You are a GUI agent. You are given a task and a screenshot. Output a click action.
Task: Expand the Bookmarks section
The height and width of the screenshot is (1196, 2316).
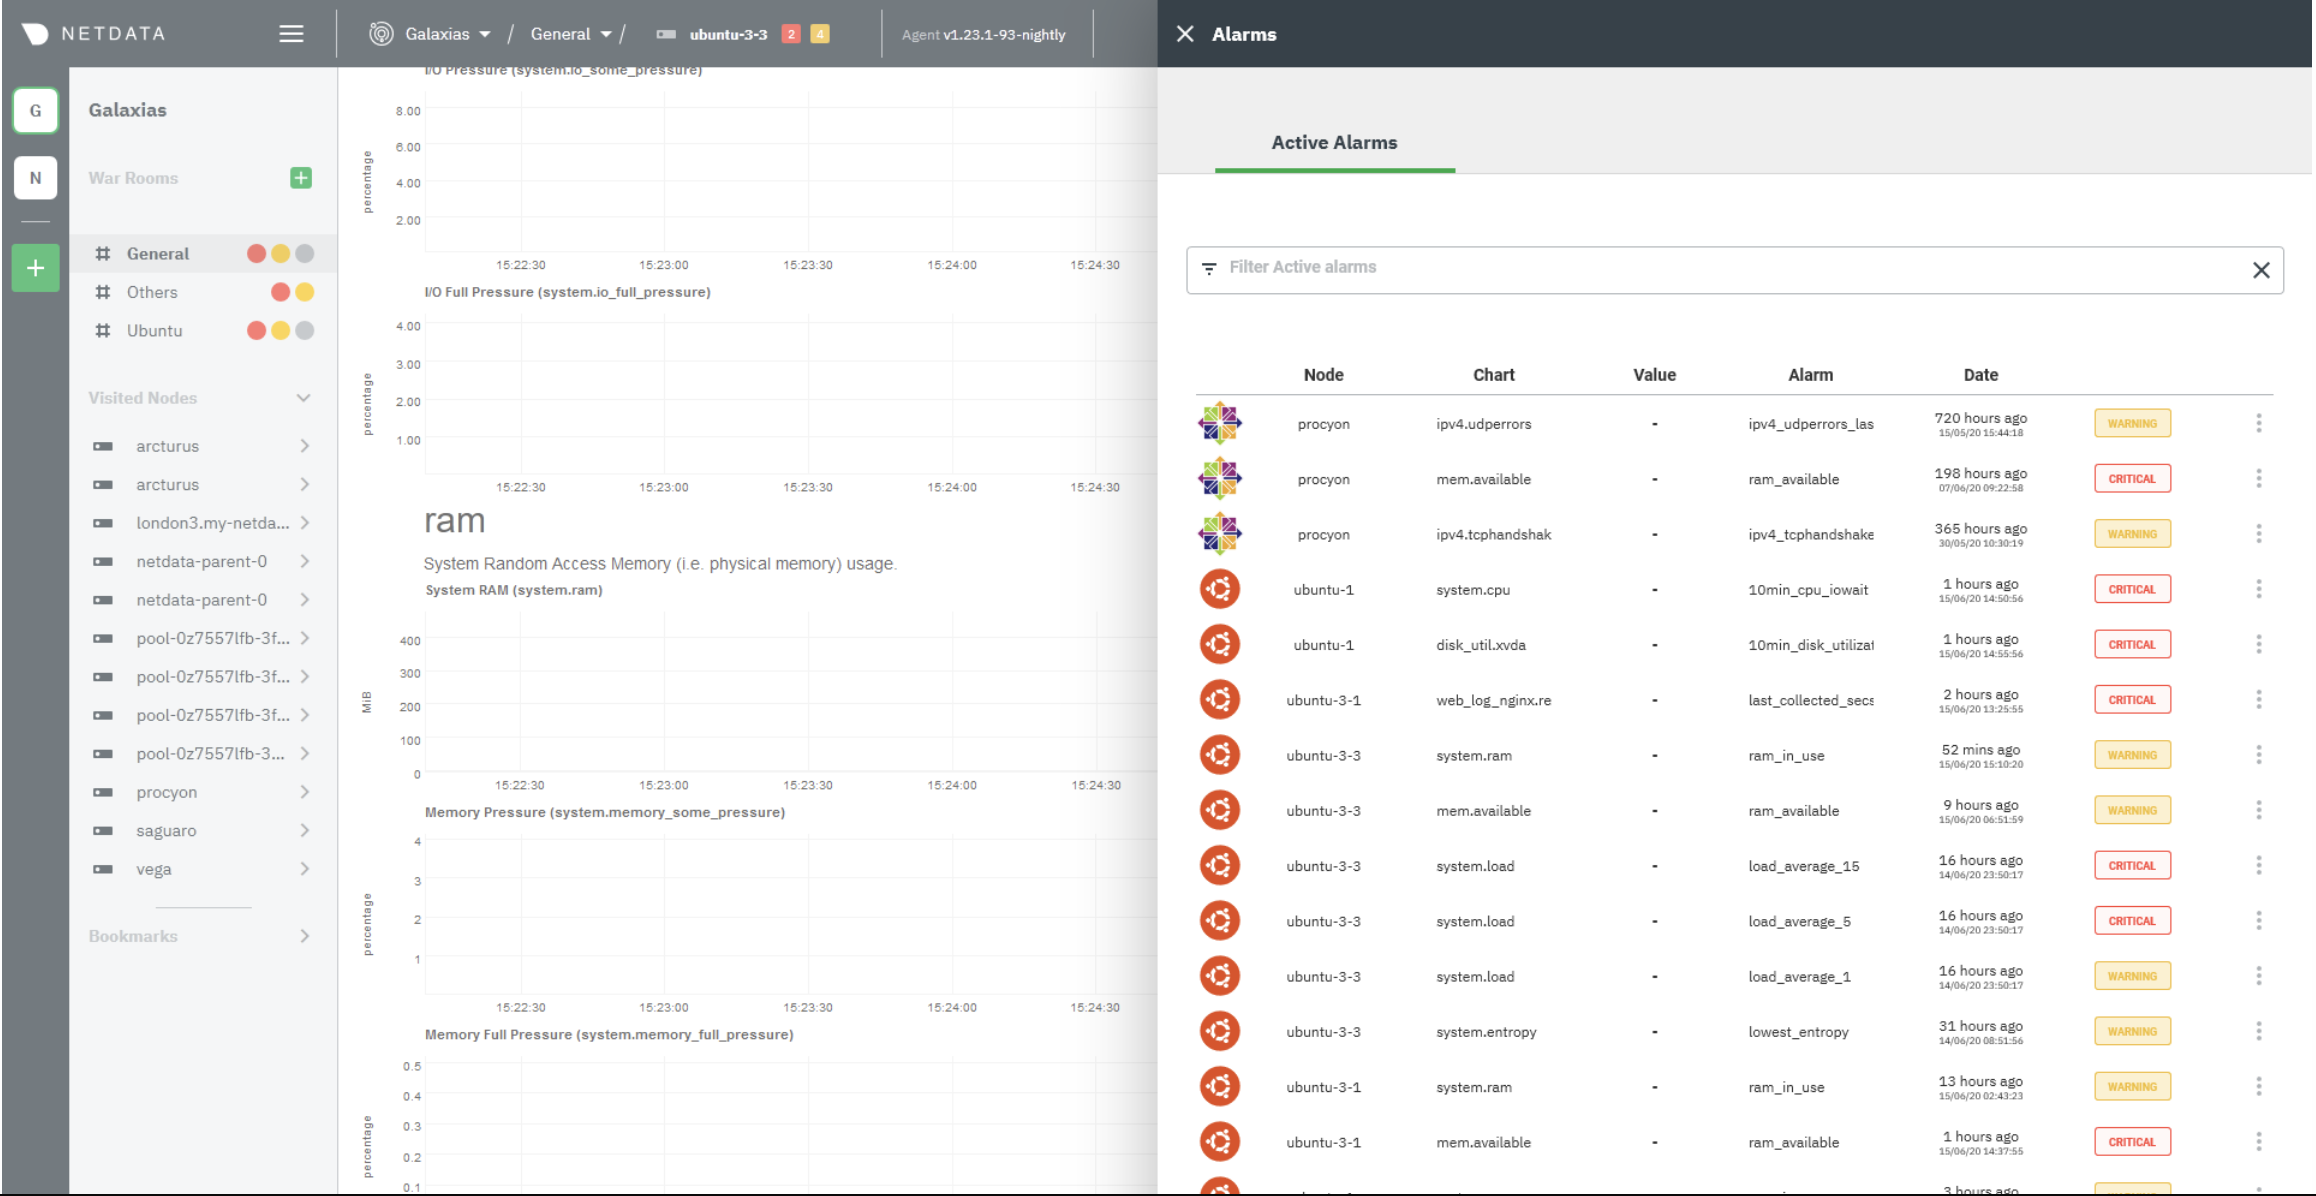[x=305, y=935]
